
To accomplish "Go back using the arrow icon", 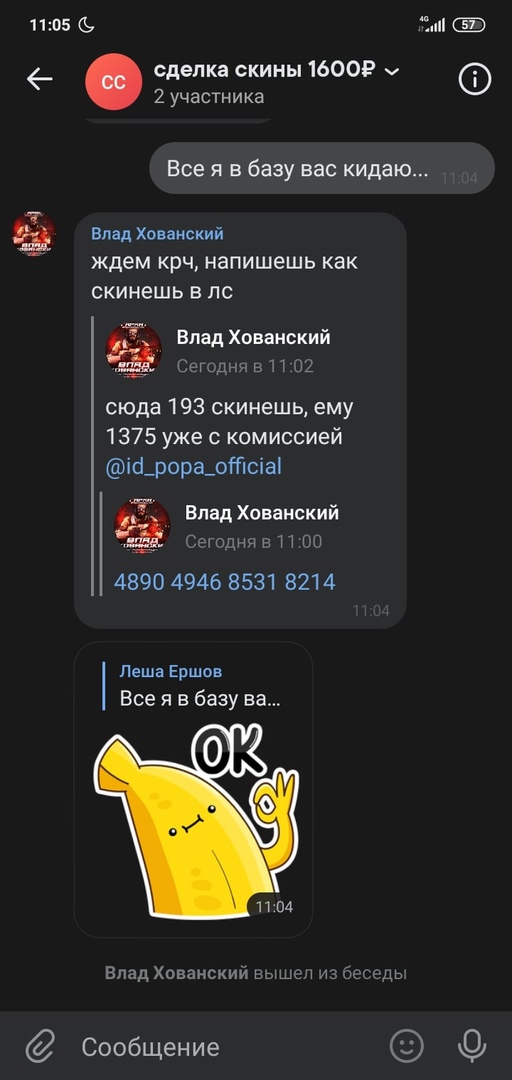I will [40, 80].
